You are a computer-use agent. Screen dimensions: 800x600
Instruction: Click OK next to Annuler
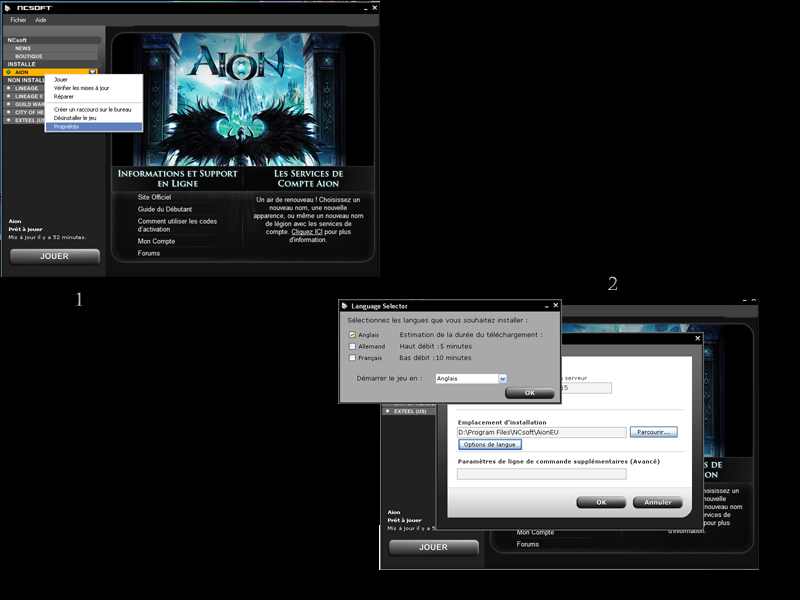pyautogui.click(x=601, y=503)
